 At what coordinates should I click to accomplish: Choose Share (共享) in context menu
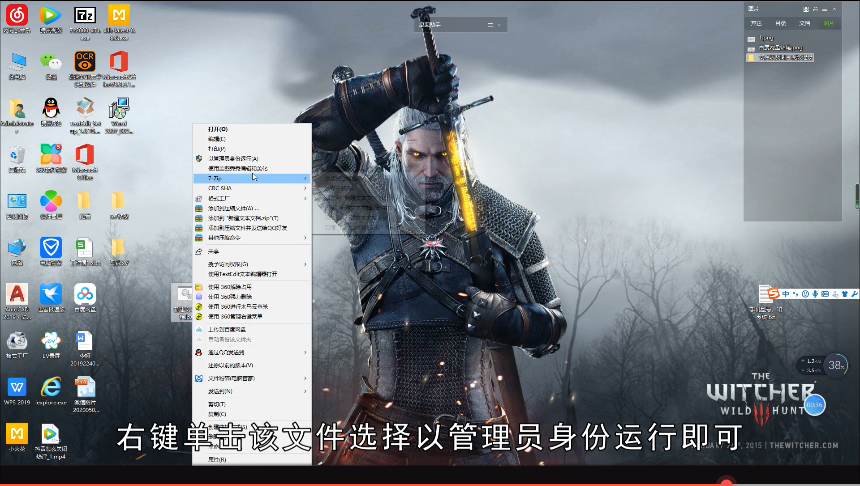coord(252,252)
